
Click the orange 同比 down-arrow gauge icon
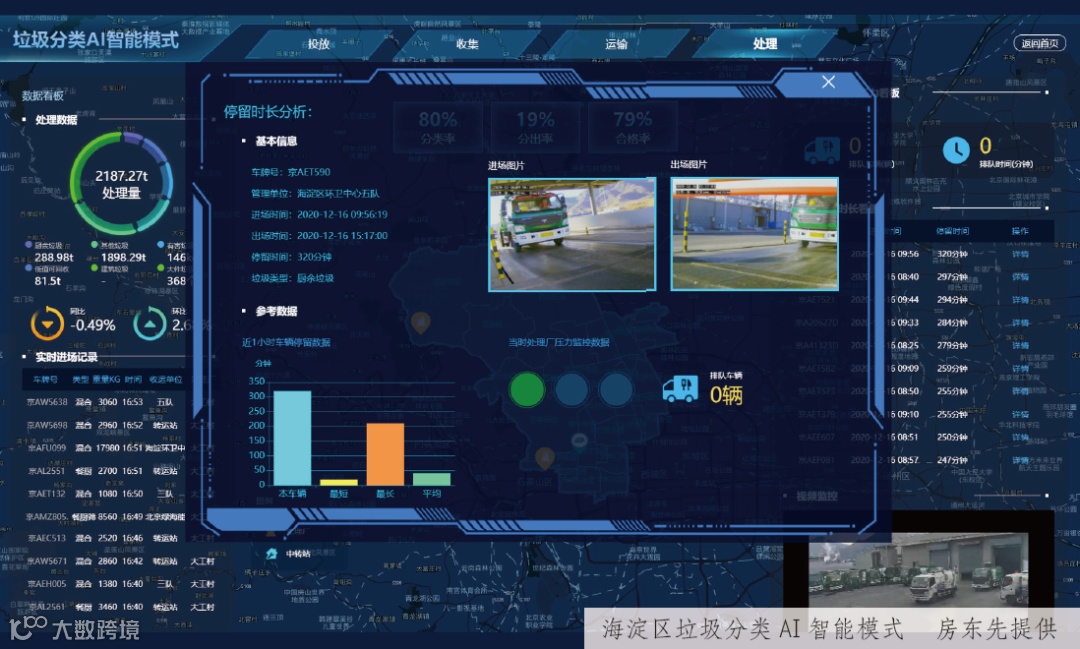point(48,324)
